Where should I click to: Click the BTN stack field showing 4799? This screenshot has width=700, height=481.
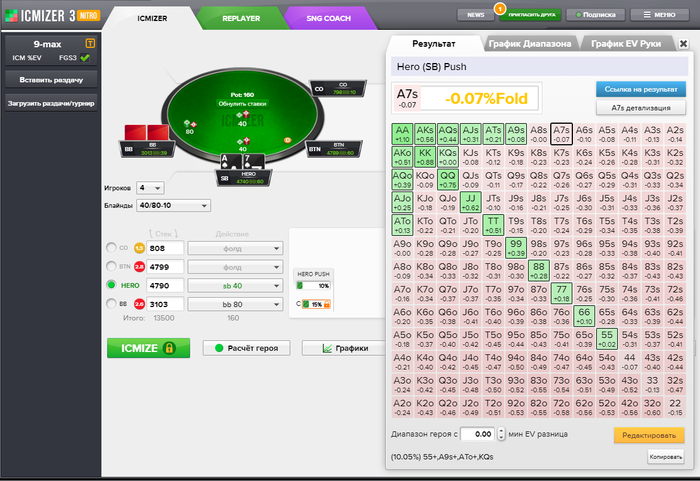click(165, 267)
